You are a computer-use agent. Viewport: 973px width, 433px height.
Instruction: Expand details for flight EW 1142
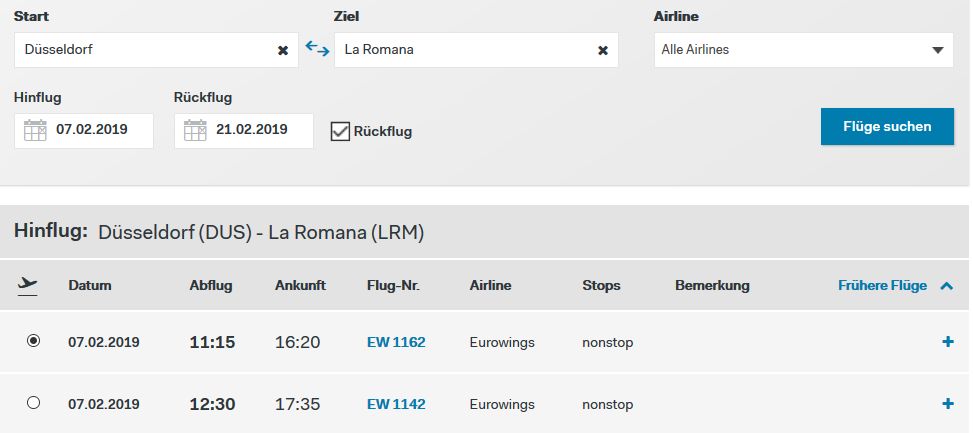pos(948,404)
